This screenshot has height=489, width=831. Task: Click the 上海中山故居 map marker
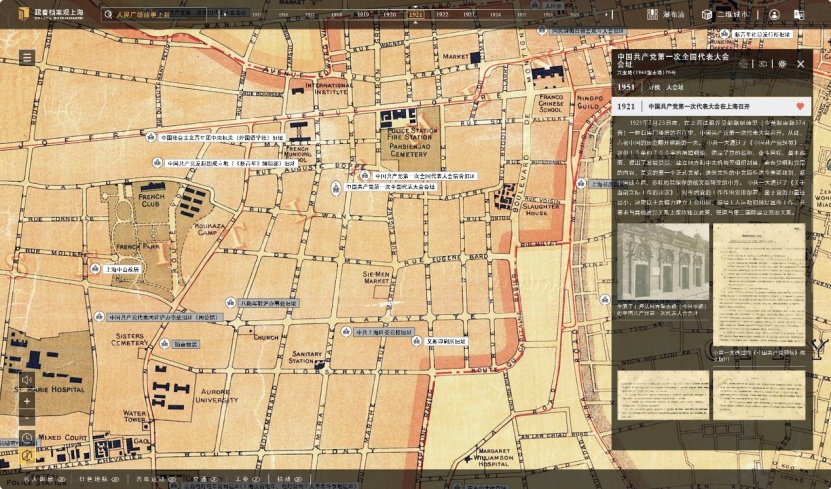point(122,270)
